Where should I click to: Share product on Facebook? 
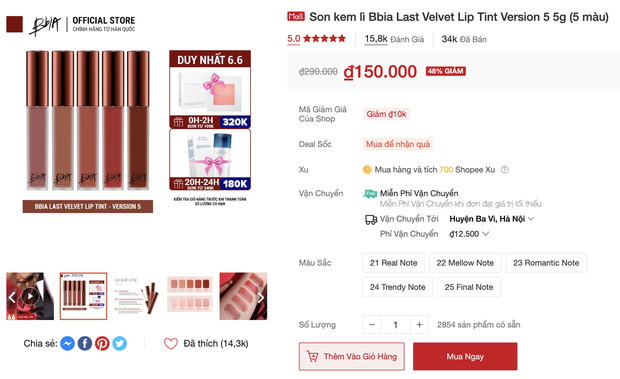point(85,343)
